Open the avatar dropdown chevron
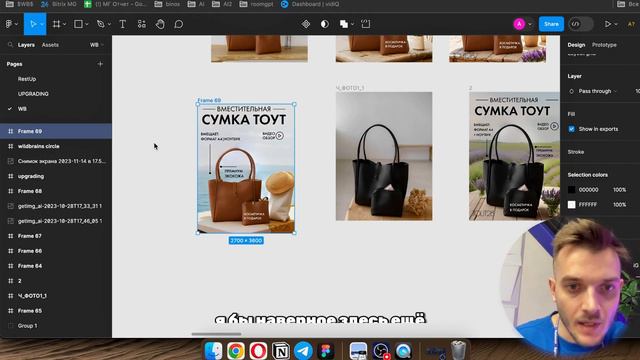Image resolution: width=640 pixels, height=360 pixels. click(x=530, y=24)
